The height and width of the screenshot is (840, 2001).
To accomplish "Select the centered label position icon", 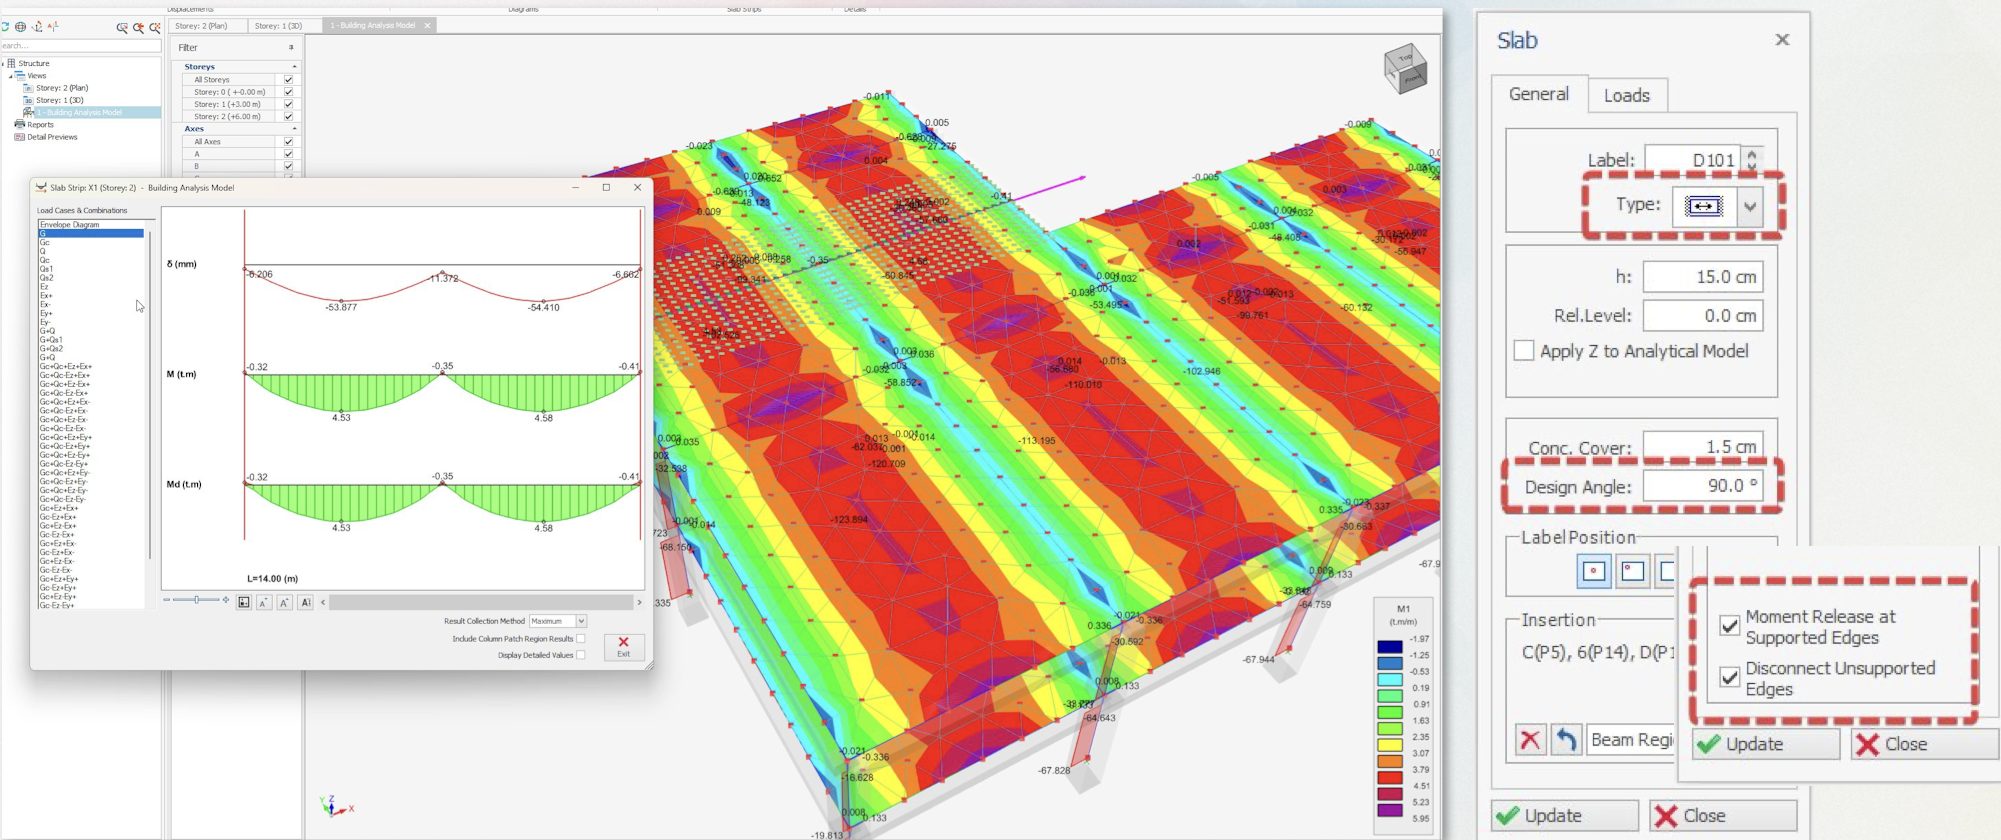I will (x=1594, y=571).
